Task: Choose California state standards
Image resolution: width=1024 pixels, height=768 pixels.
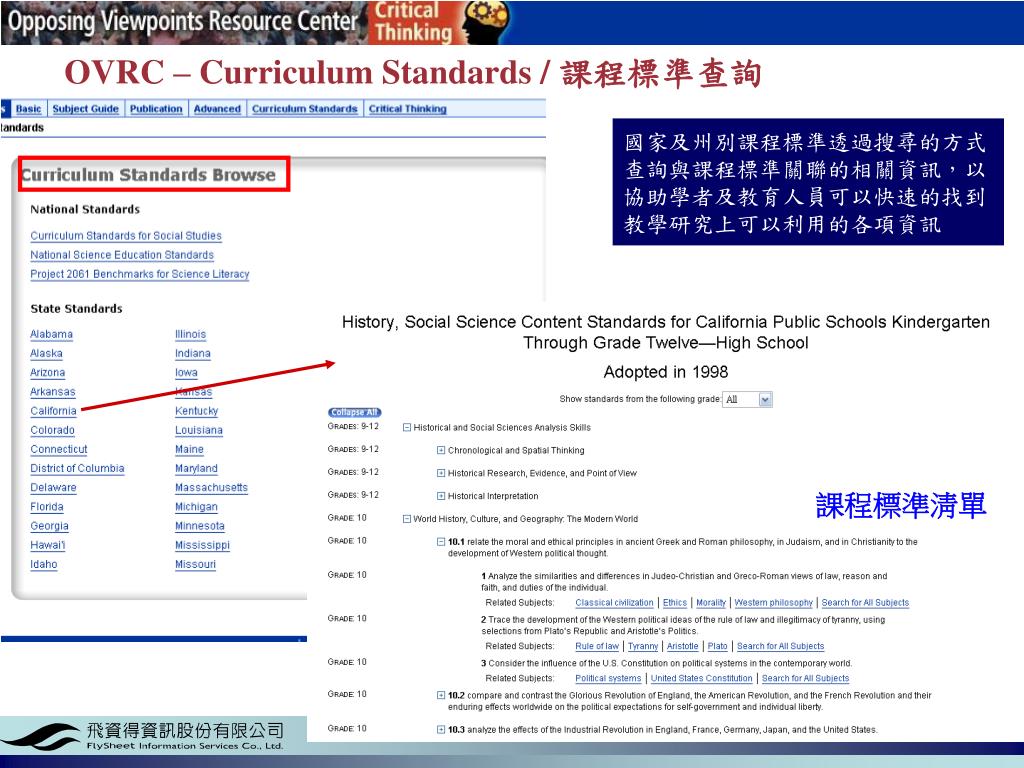Action: pos(54,411)
